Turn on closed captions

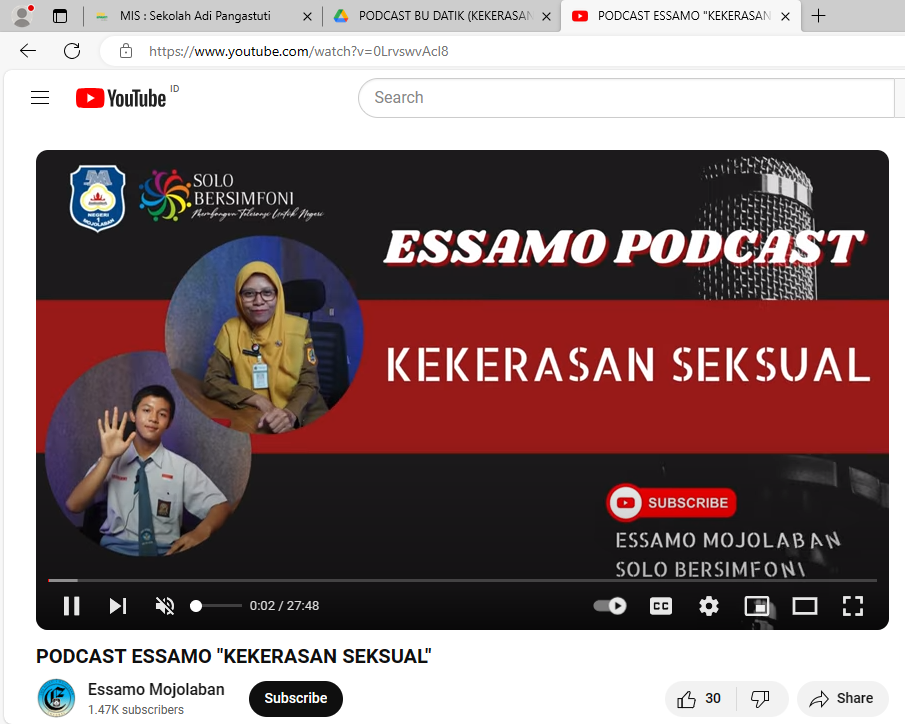[661, 606]
